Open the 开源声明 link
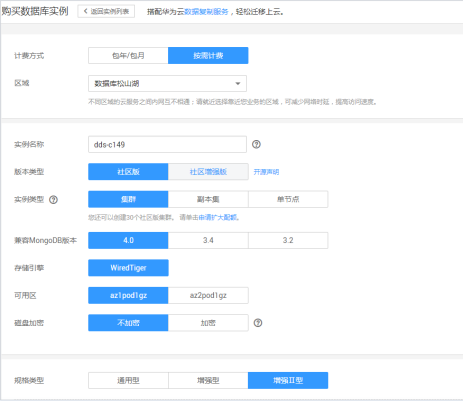The width and height of the screenshot is (464, 402). pyautogui.click(x=266, y=172)
